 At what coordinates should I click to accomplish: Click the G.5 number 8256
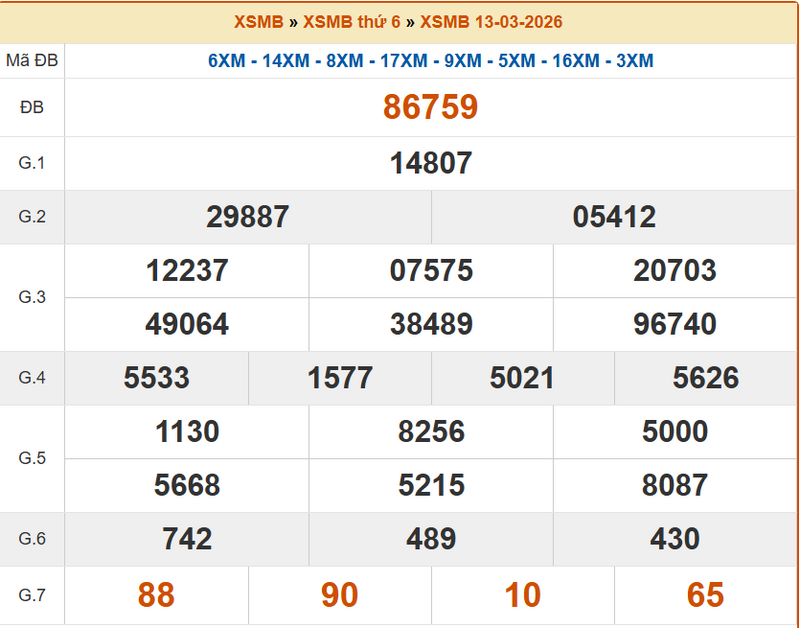coord(431,431)
